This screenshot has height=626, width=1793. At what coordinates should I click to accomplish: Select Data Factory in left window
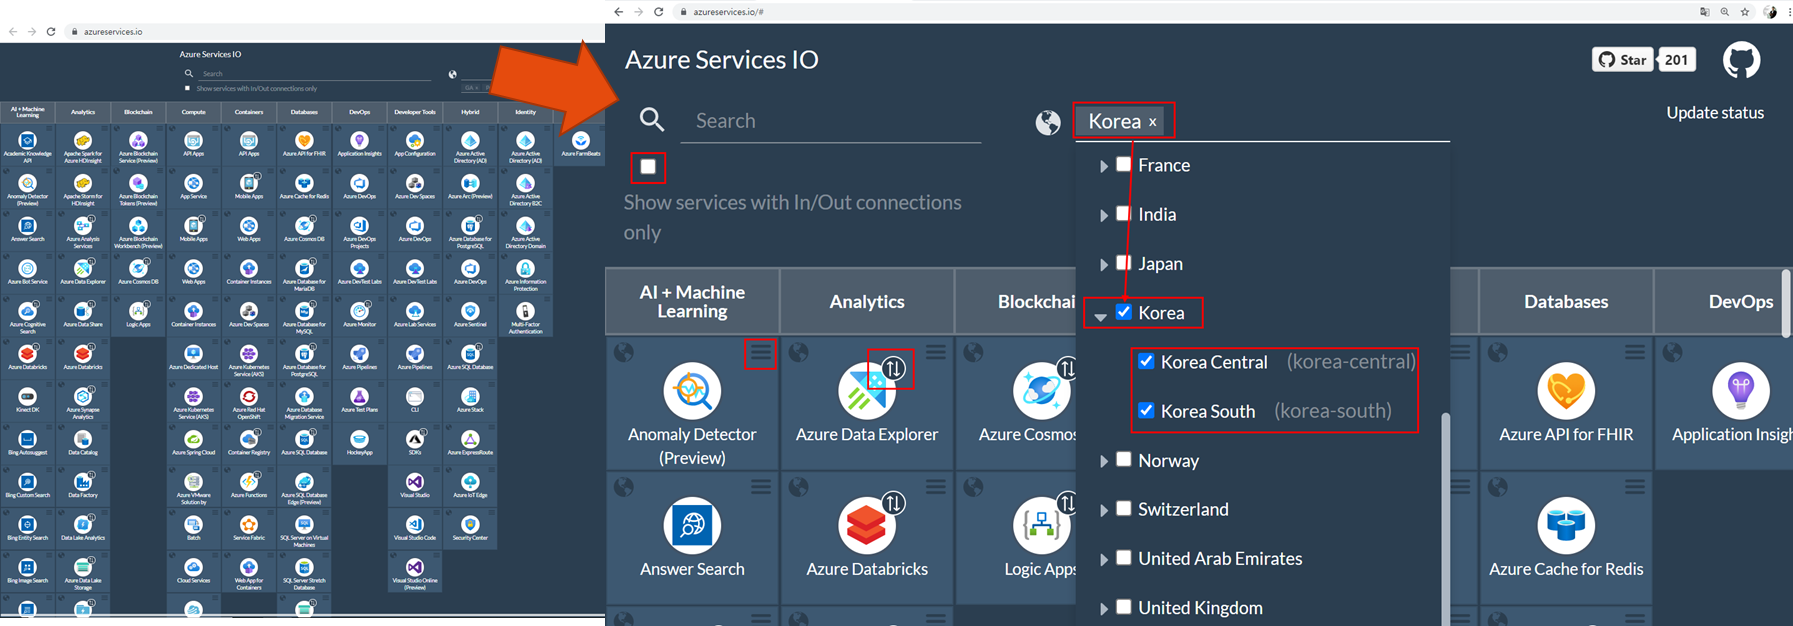[x=83, y=487]
